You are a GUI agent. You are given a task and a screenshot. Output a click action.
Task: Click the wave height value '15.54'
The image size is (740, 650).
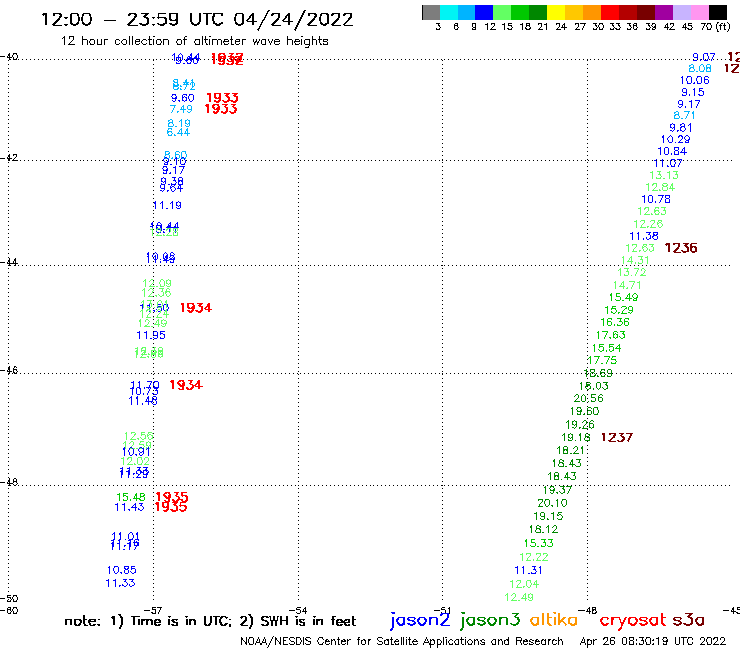606,348
